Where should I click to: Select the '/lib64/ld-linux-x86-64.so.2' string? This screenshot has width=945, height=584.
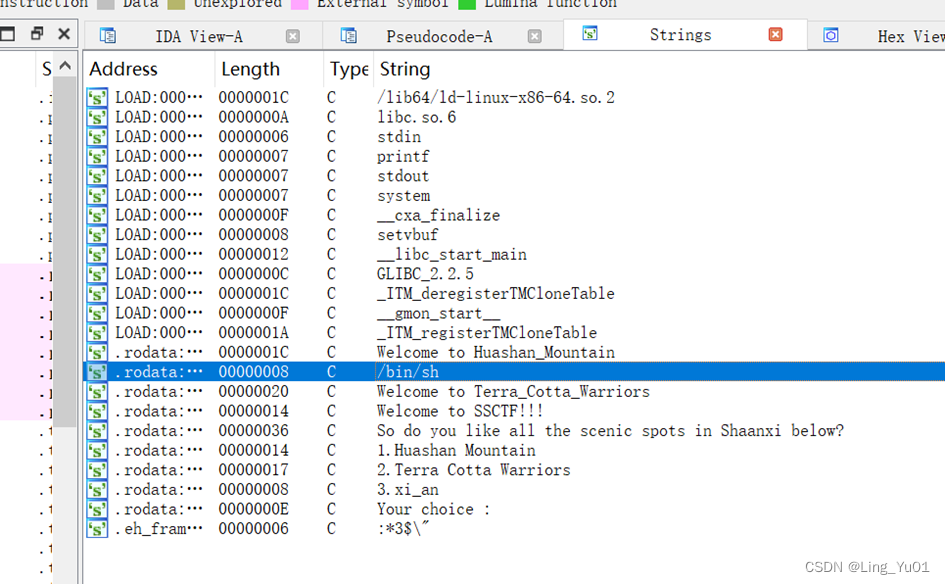click(x=496, y=98)
